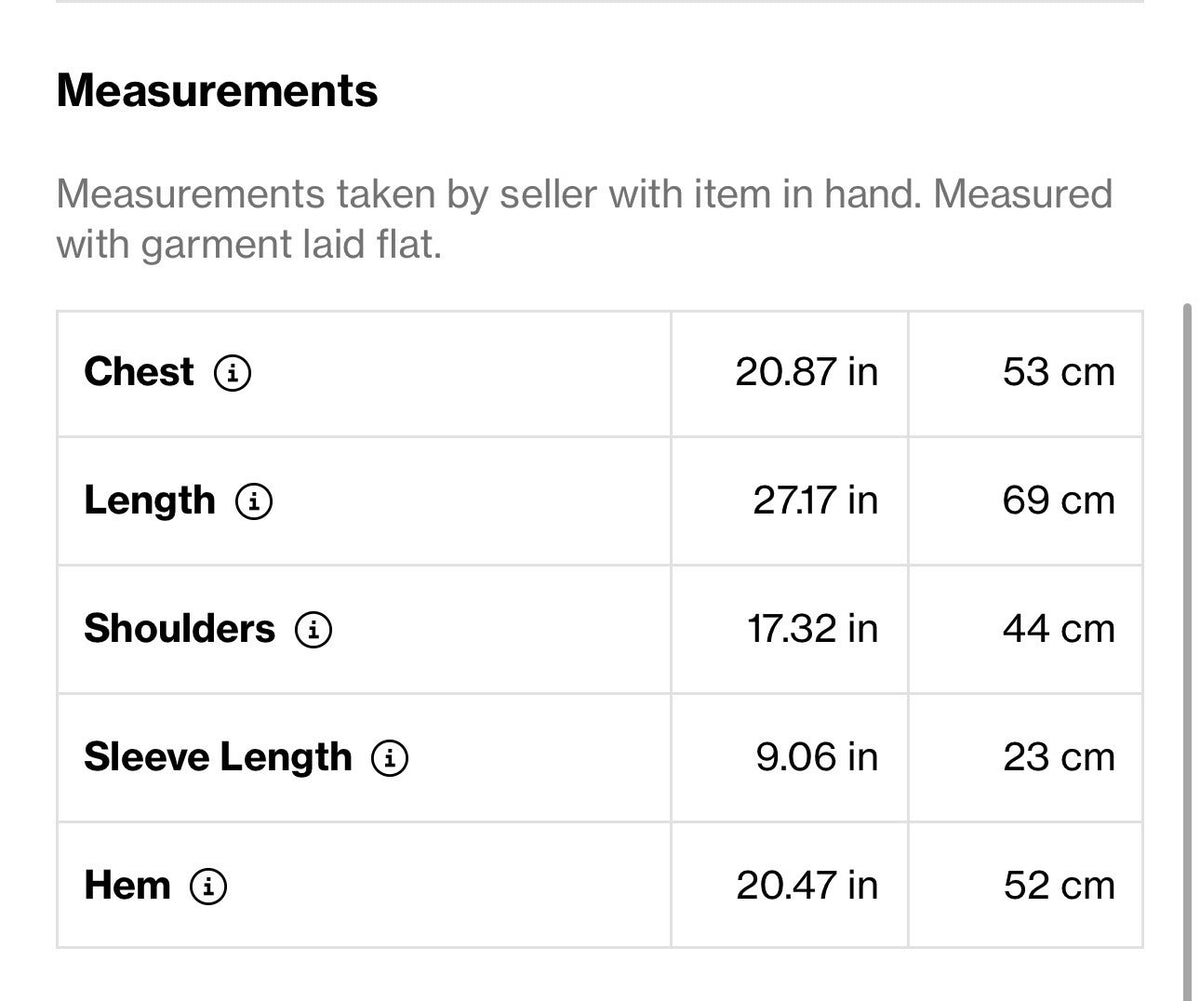1200x1001 pixels.
Task: Click the 27.17 in length value
Action: click(x=815, y=501)
